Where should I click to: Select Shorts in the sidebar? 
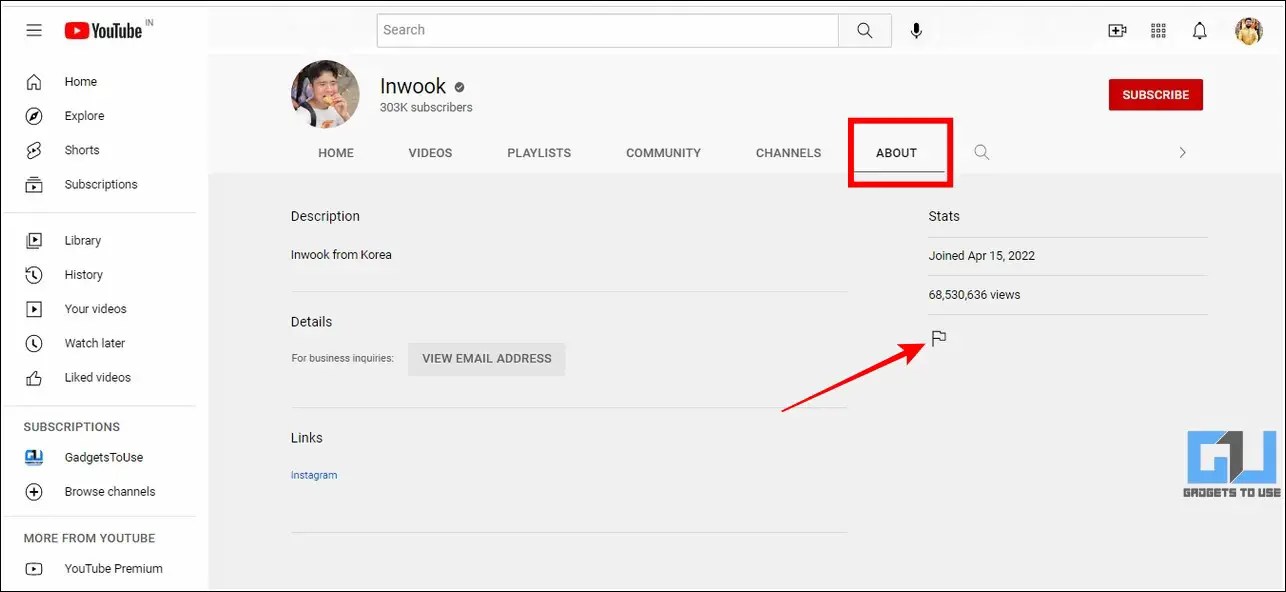click(x=81, y=149)
